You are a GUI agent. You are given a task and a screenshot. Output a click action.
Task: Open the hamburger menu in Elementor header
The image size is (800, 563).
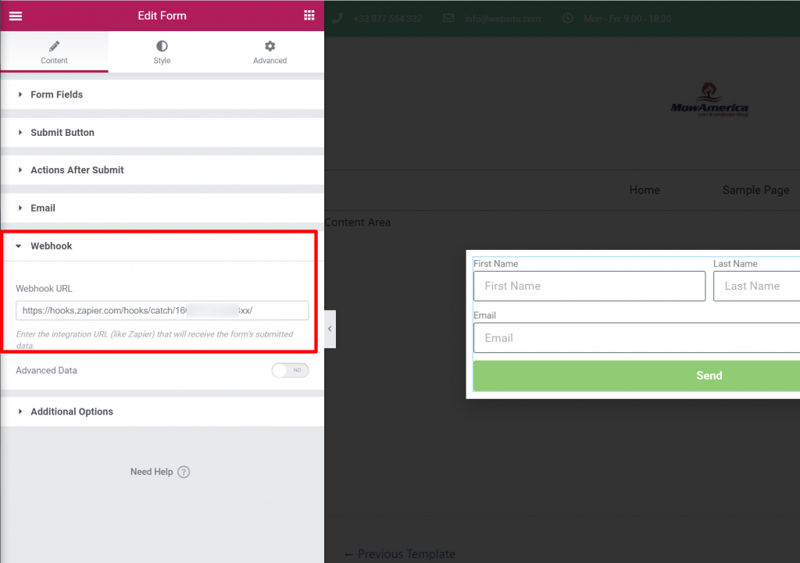coord(15,16)
